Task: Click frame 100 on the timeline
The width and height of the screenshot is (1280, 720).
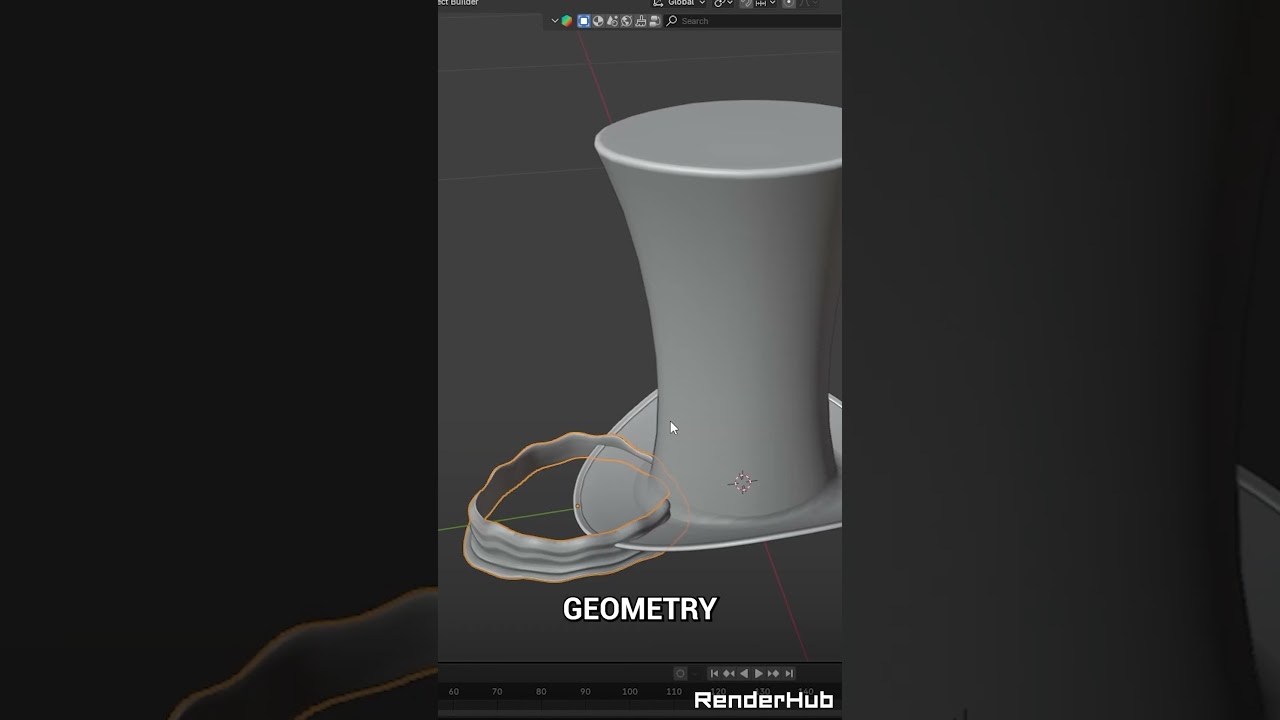Action: pyautogui.click(x=629, y=691)
